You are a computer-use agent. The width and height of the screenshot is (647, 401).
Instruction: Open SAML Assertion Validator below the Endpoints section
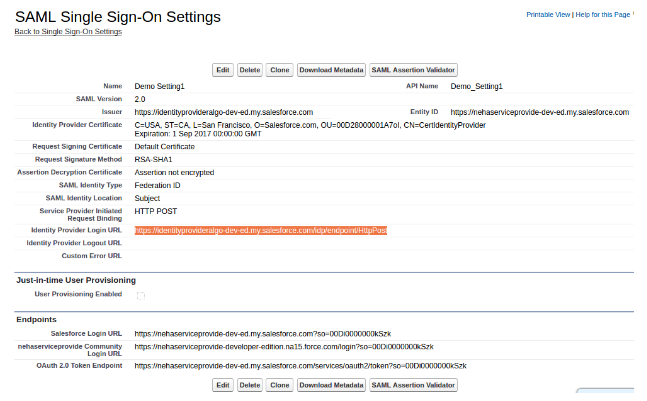point(413,385)
